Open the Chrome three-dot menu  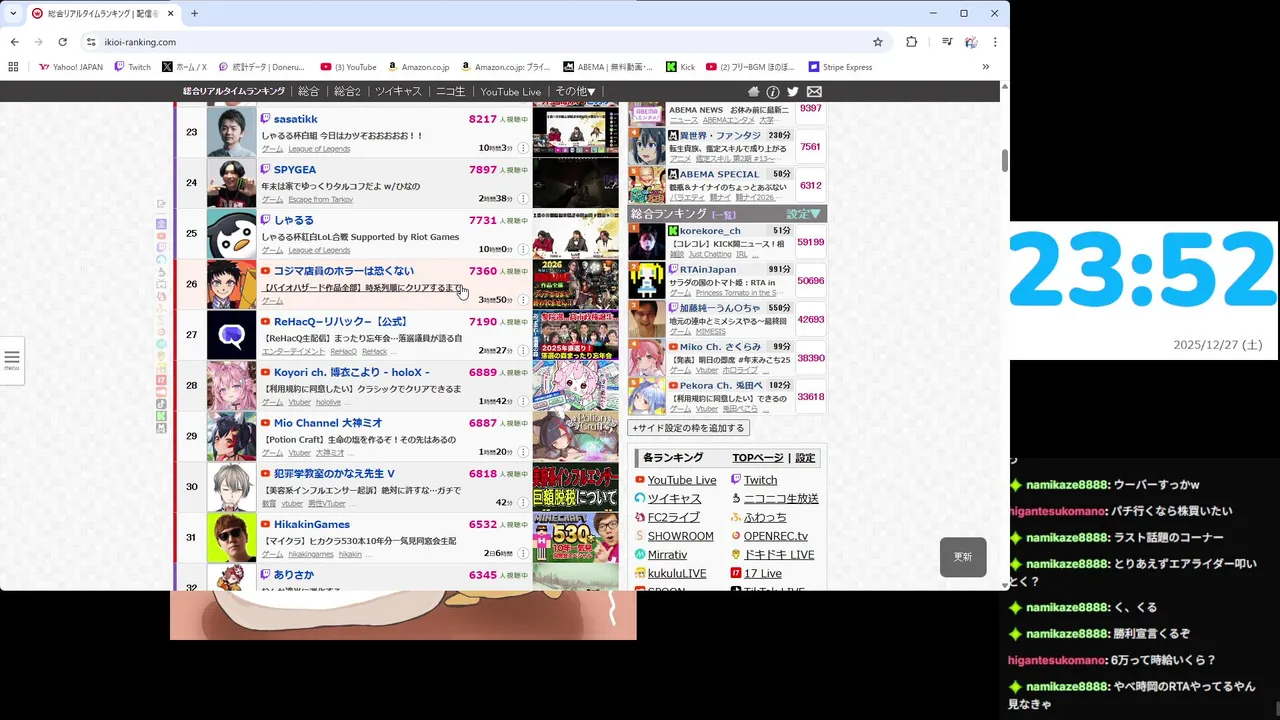point(995,42)
